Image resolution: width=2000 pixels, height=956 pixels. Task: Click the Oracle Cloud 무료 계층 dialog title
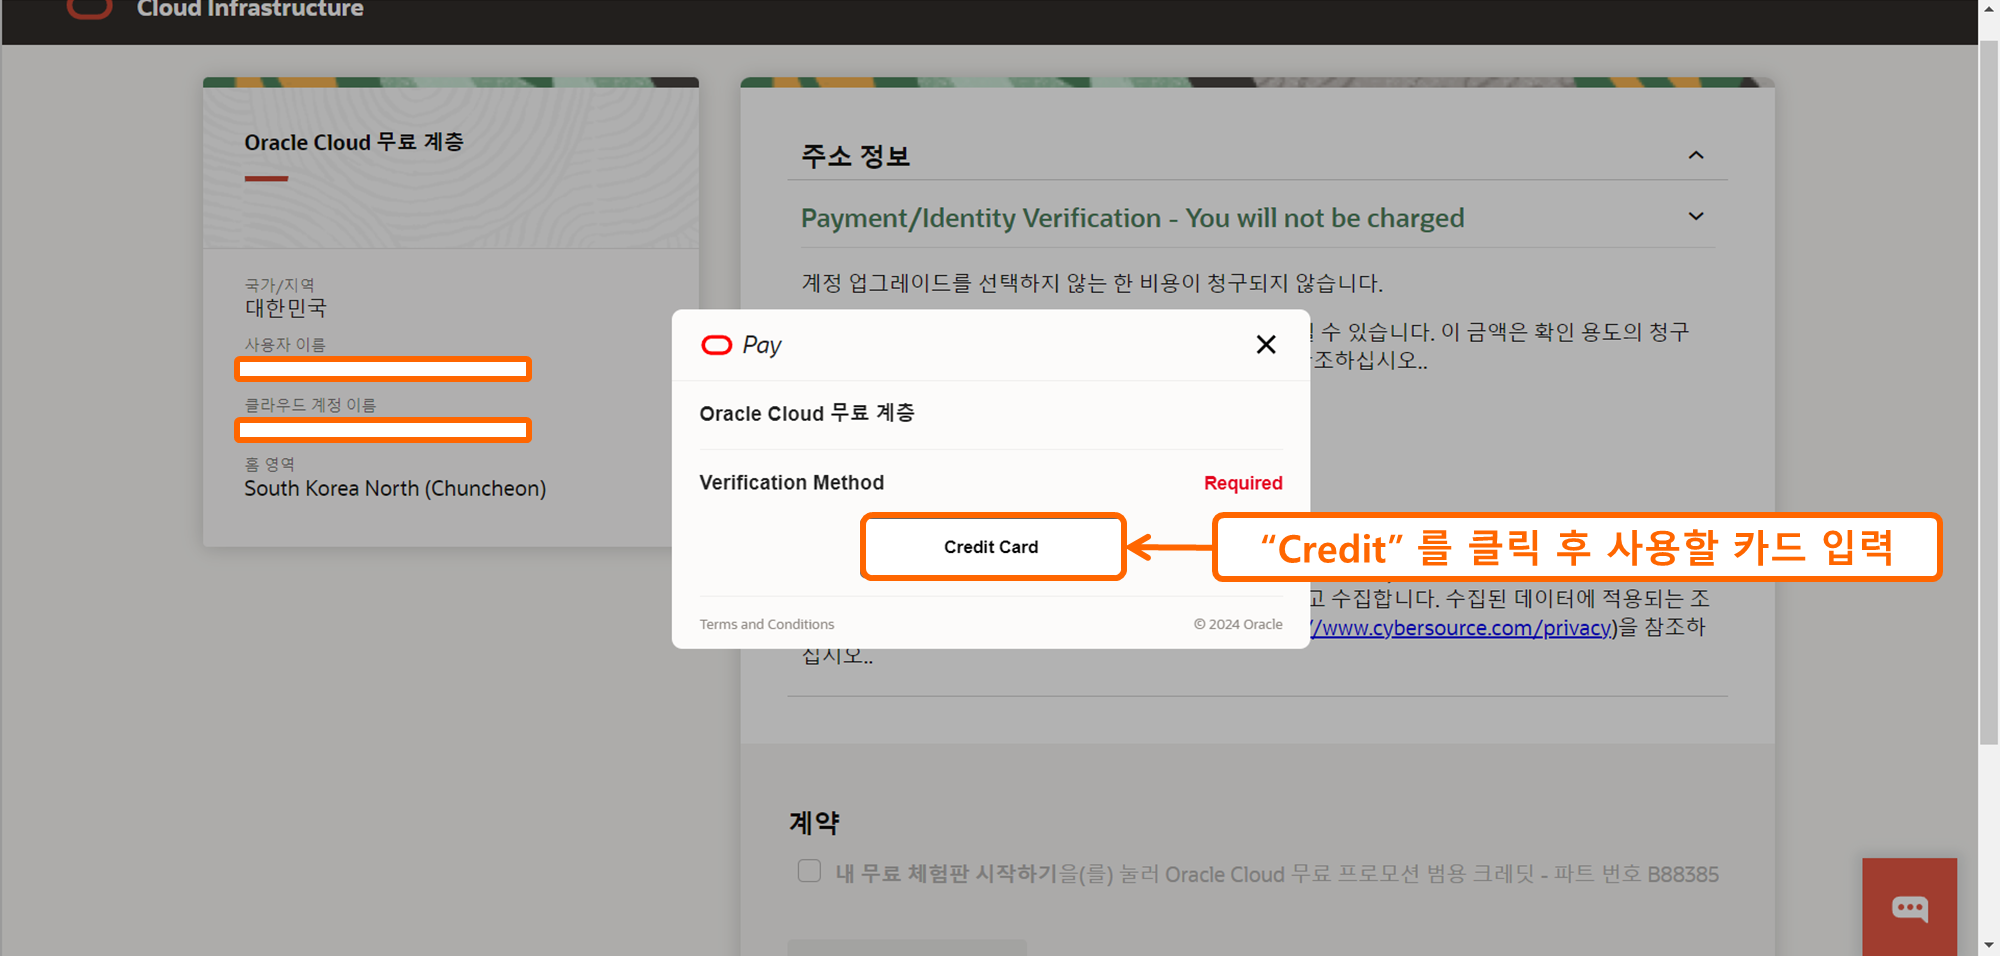[x=806, y=413]
